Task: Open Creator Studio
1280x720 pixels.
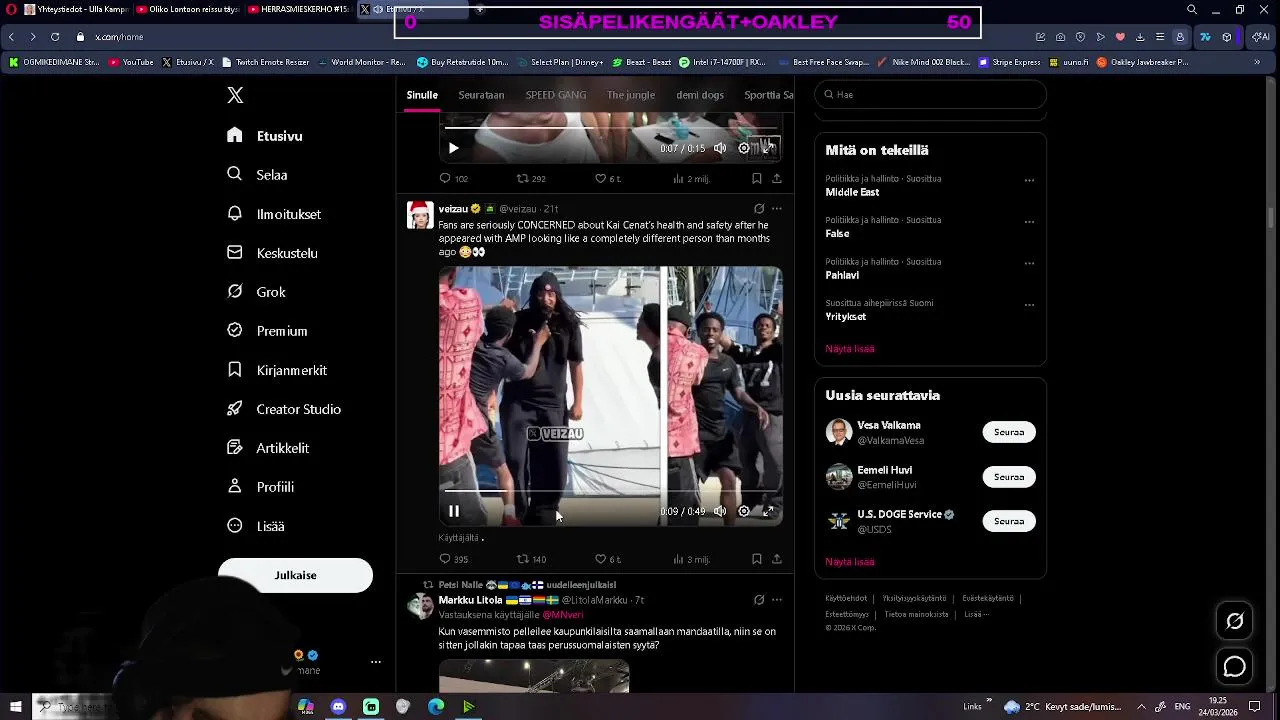Action: pos(284,409)
